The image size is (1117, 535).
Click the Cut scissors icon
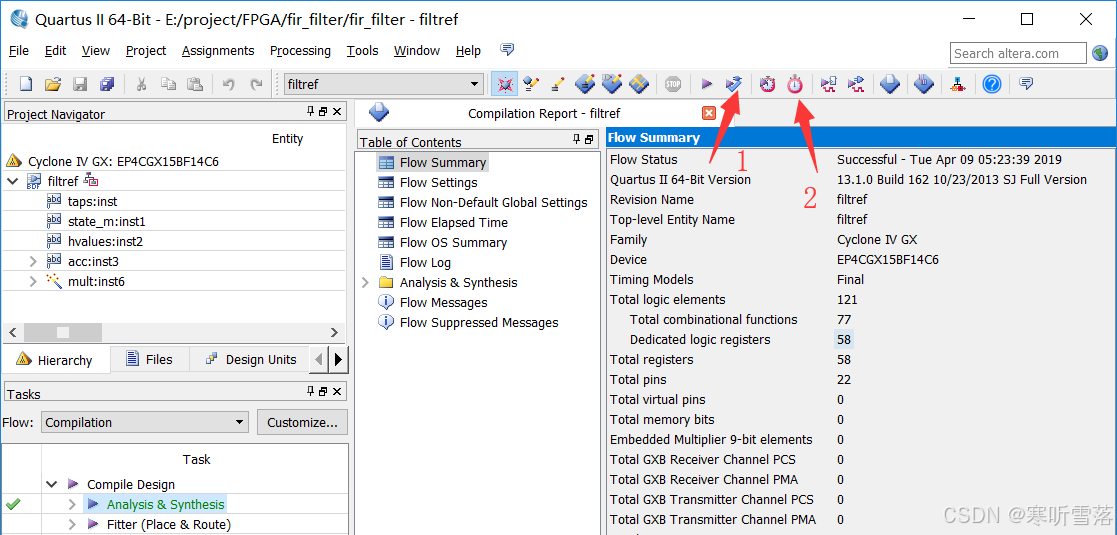pyautogui.click(x=141, y=84)
